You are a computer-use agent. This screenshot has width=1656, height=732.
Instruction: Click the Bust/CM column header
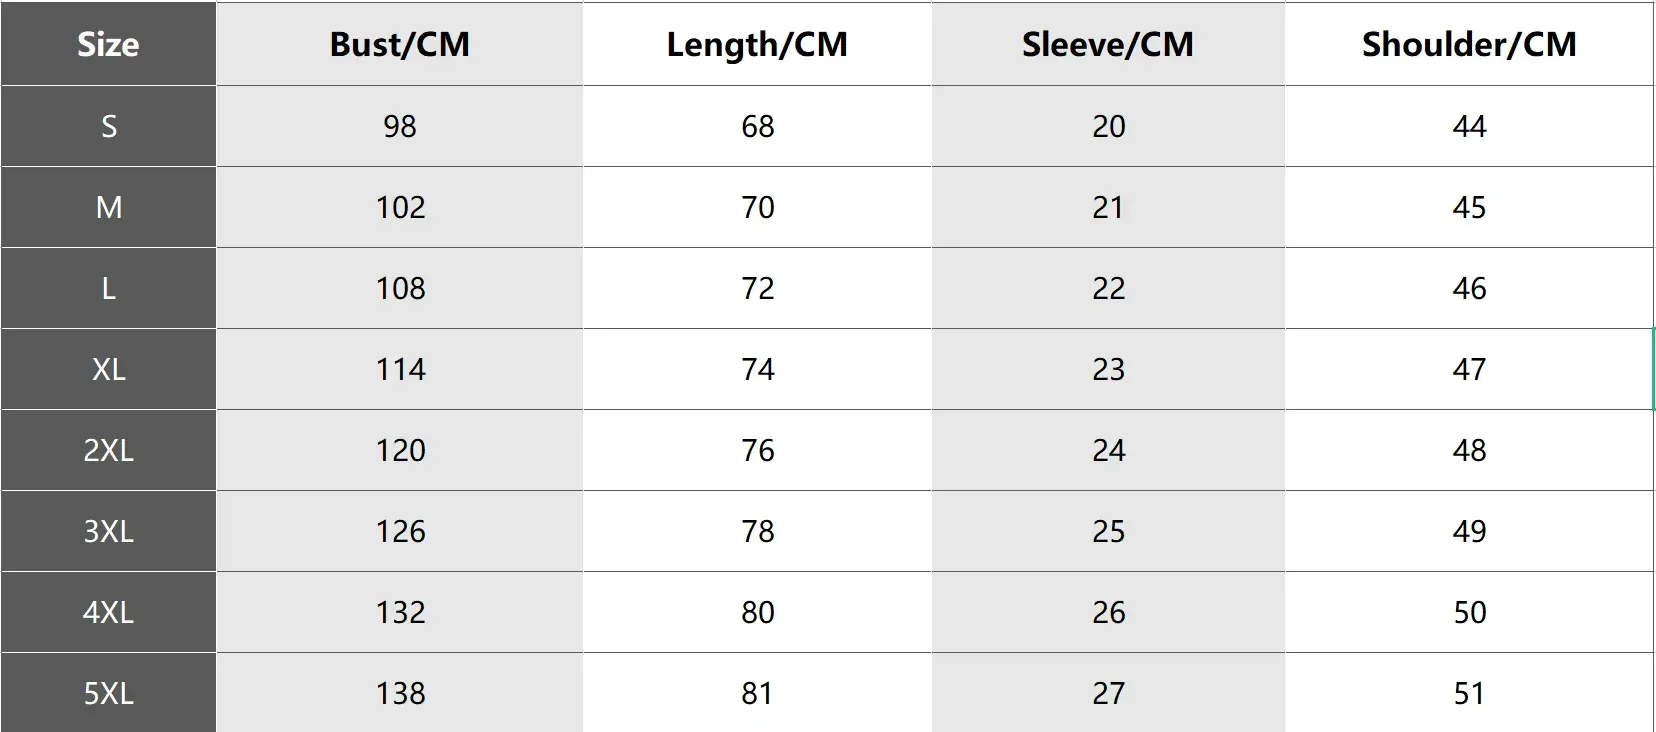[x=399, y=44]
